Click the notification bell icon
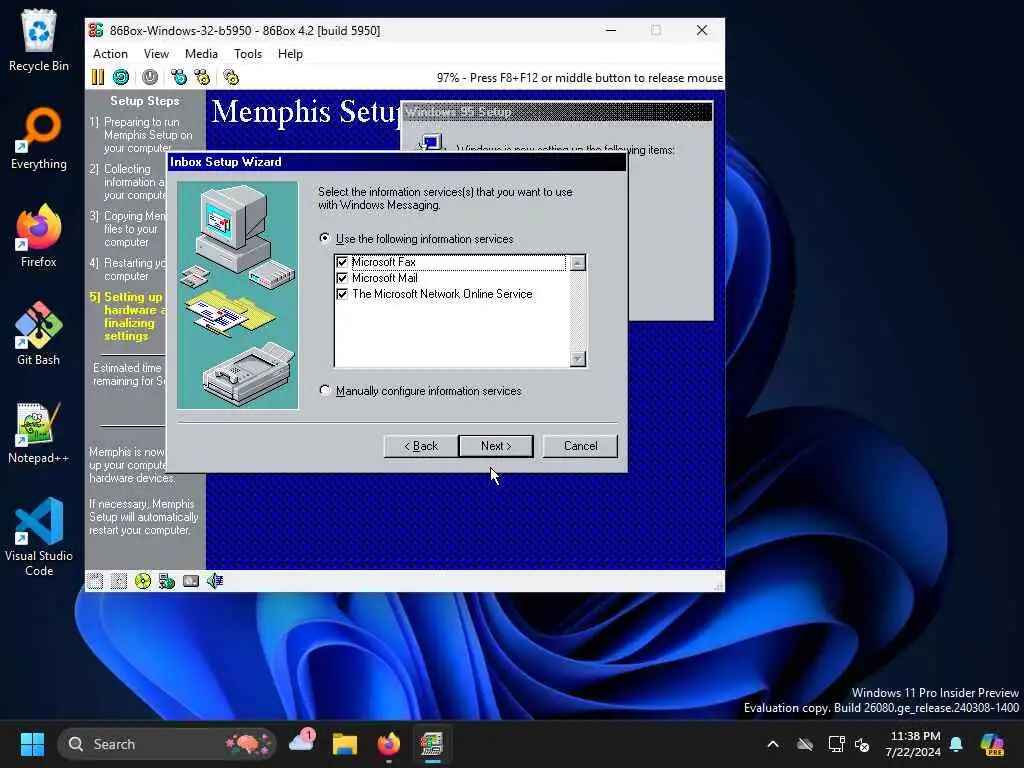1024x768 pixels. 956,744
